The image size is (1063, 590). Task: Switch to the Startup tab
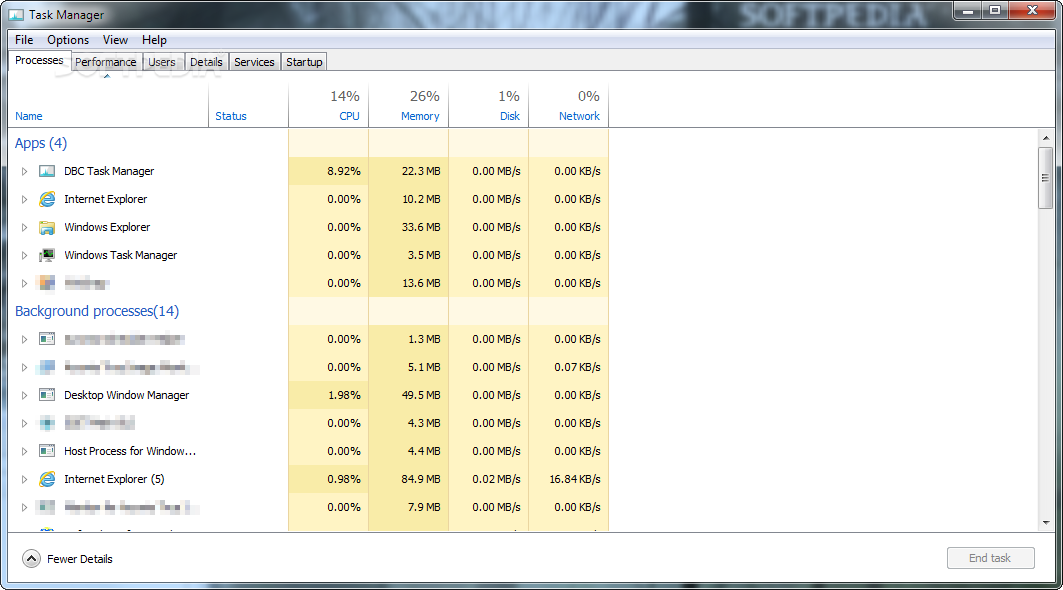[304, 62]
